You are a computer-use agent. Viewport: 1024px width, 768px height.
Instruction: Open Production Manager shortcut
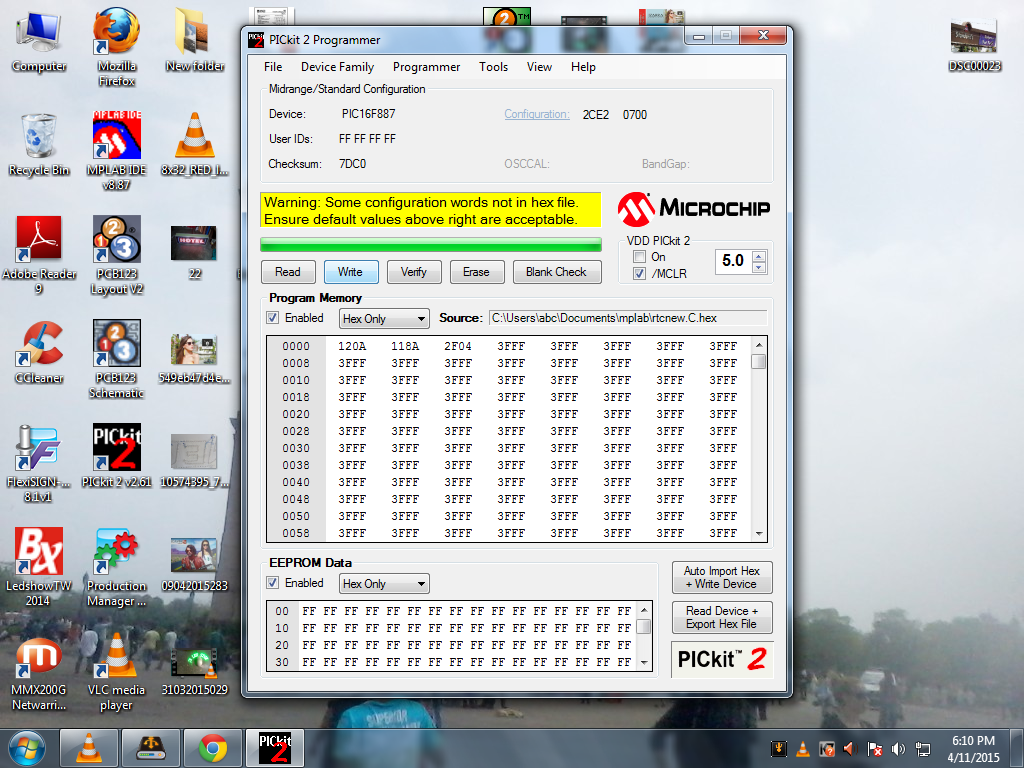pyautogui.click(x=116, y=567)
